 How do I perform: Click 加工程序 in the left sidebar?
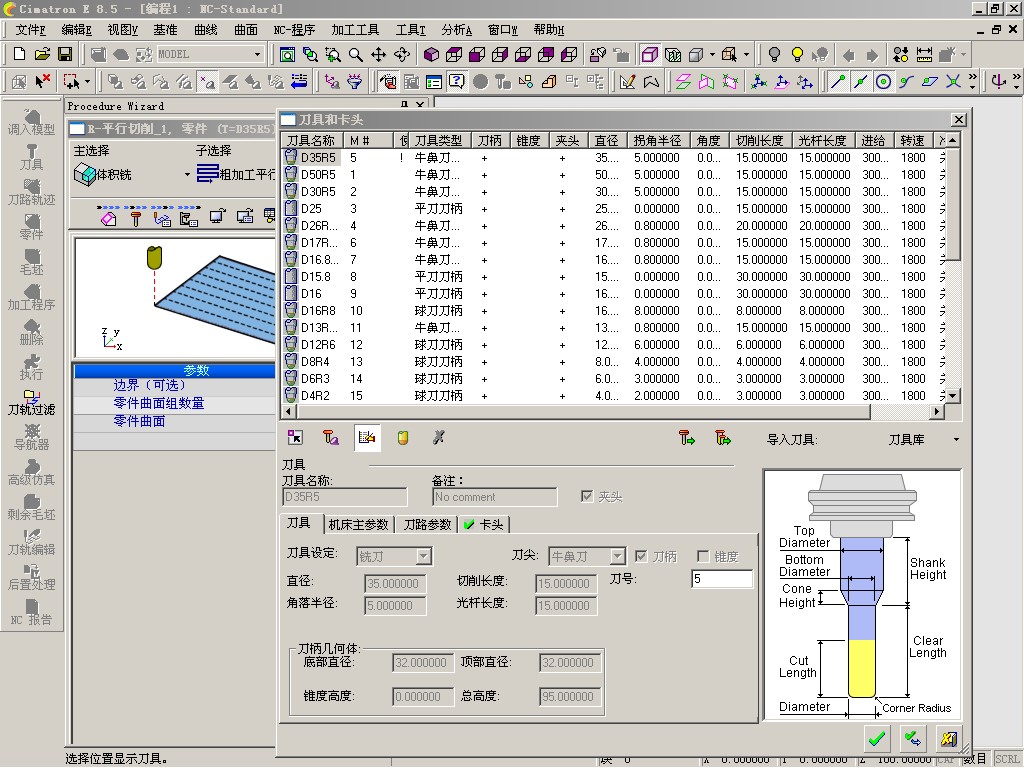pyautogui.click(x=31, y=298)
